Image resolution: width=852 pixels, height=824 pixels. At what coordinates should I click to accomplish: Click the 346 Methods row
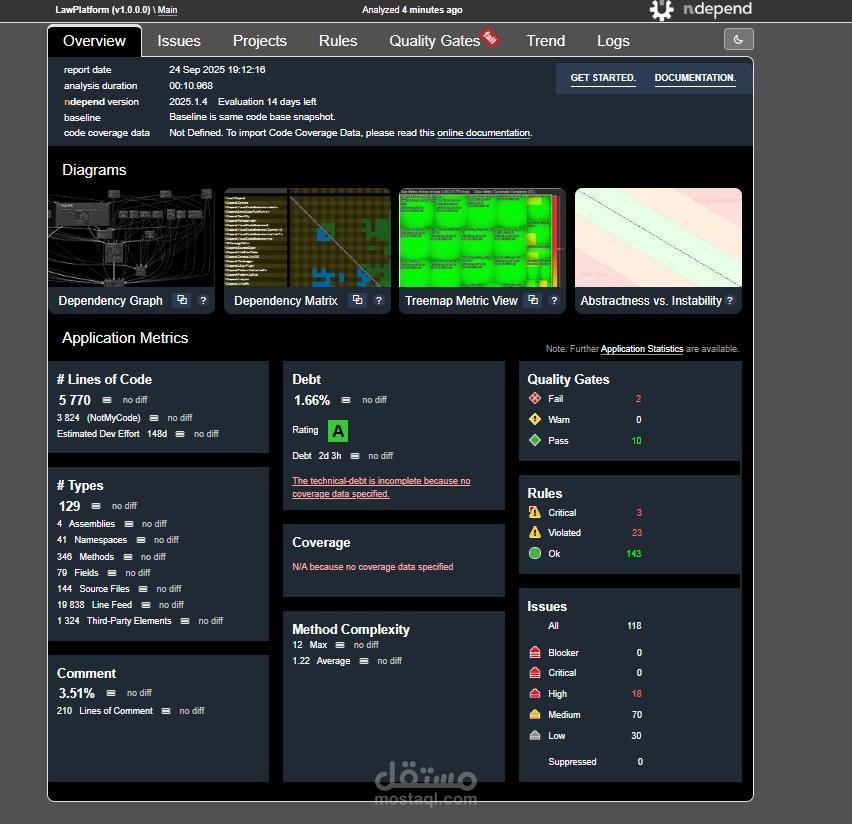[111, 557]
